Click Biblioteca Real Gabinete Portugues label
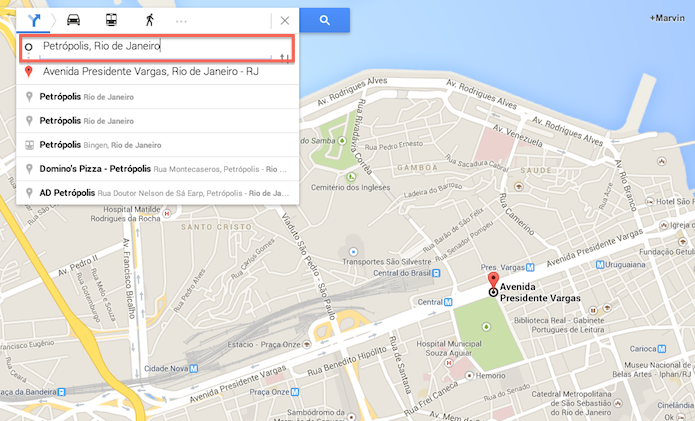Viewport: 695px width, 421px height. tap(559, 325)
